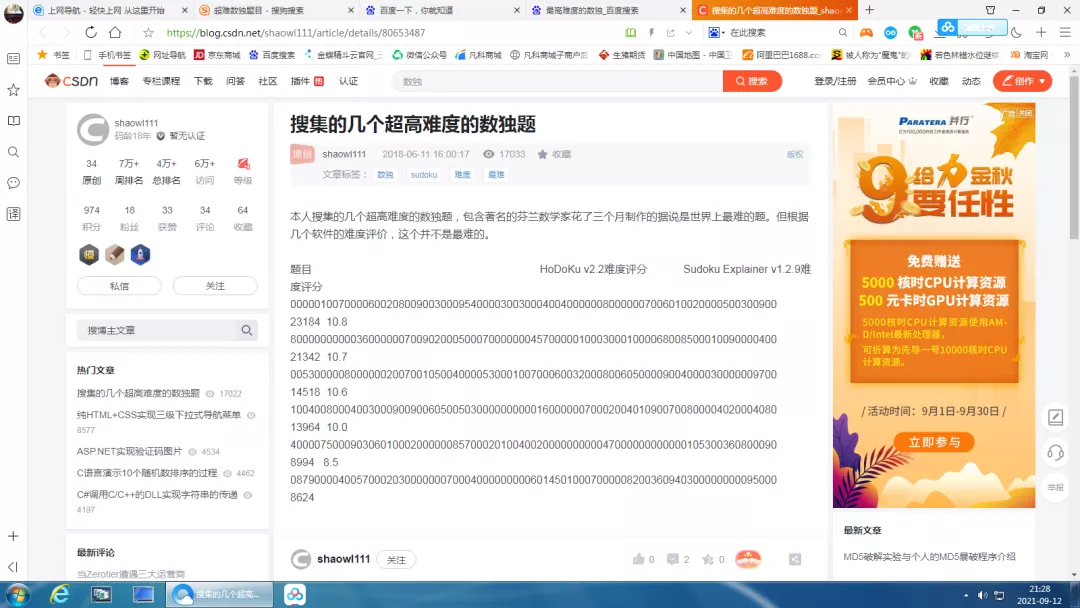The height and width of the screenshot is (608, 1080).
Task: Open 问答 in CSDN navigation
Action: coord(236,81)
